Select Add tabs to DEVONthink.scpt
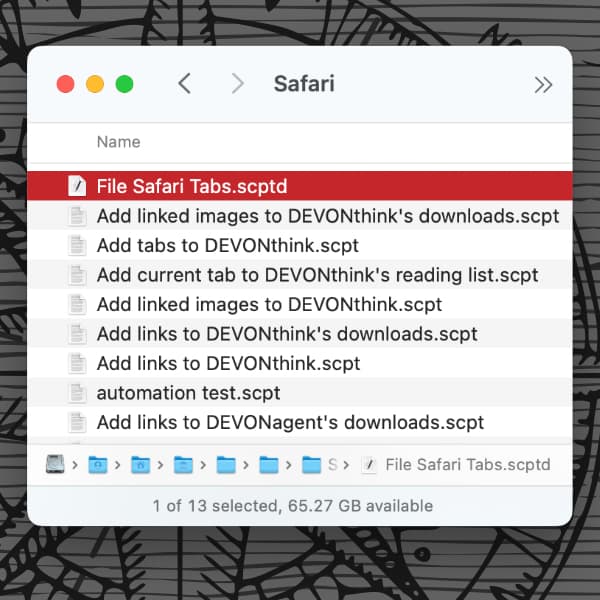 tap(300, 245)
